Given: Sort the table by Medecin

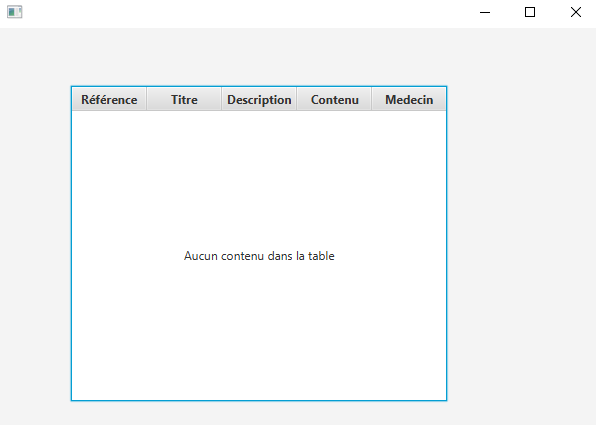Looking at the screenshot, I should 409,100.
